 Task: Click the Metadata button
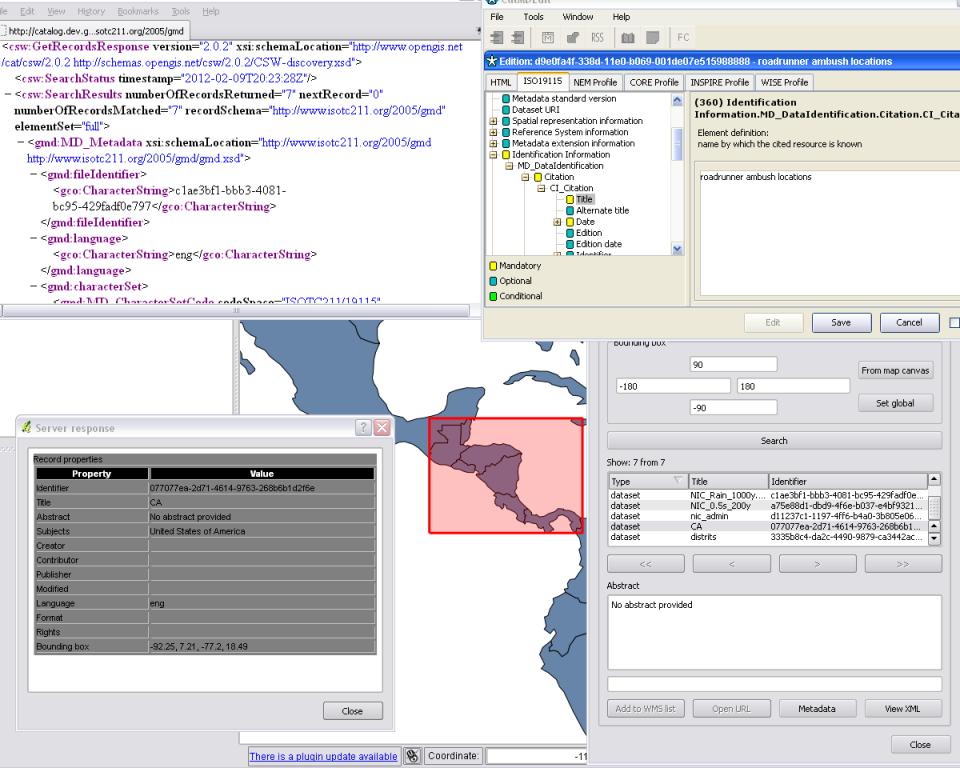coord(817,709)
